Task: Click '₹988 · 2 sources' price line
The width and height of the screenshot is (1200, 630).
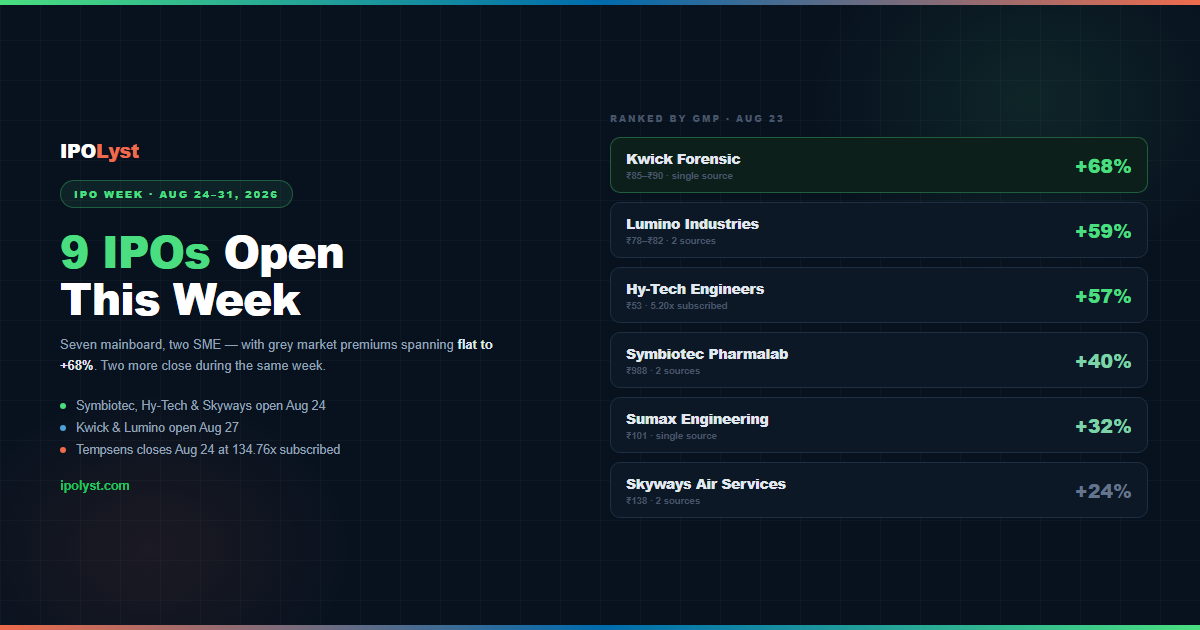Action: [663, 371]
